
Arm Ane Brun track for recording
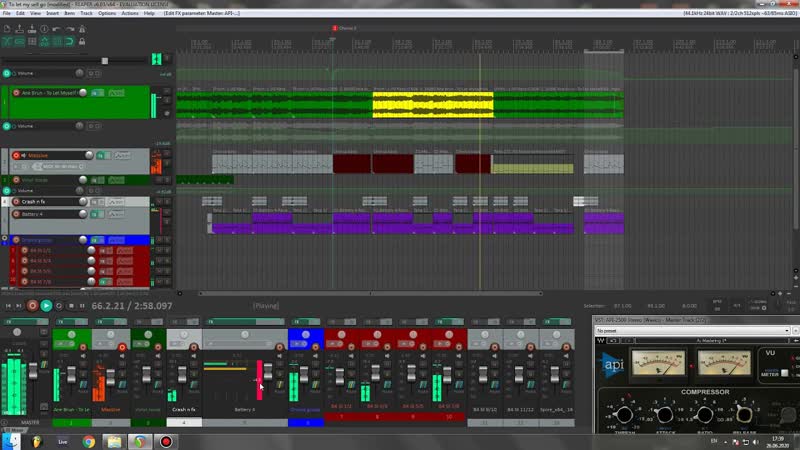pos(16,93)
